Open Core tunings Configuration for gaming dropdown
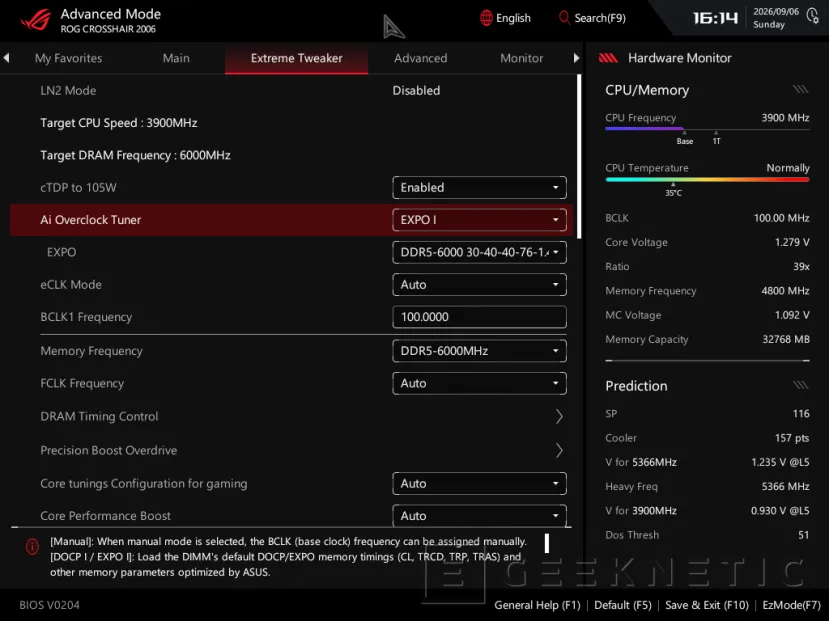 point(480,484)
